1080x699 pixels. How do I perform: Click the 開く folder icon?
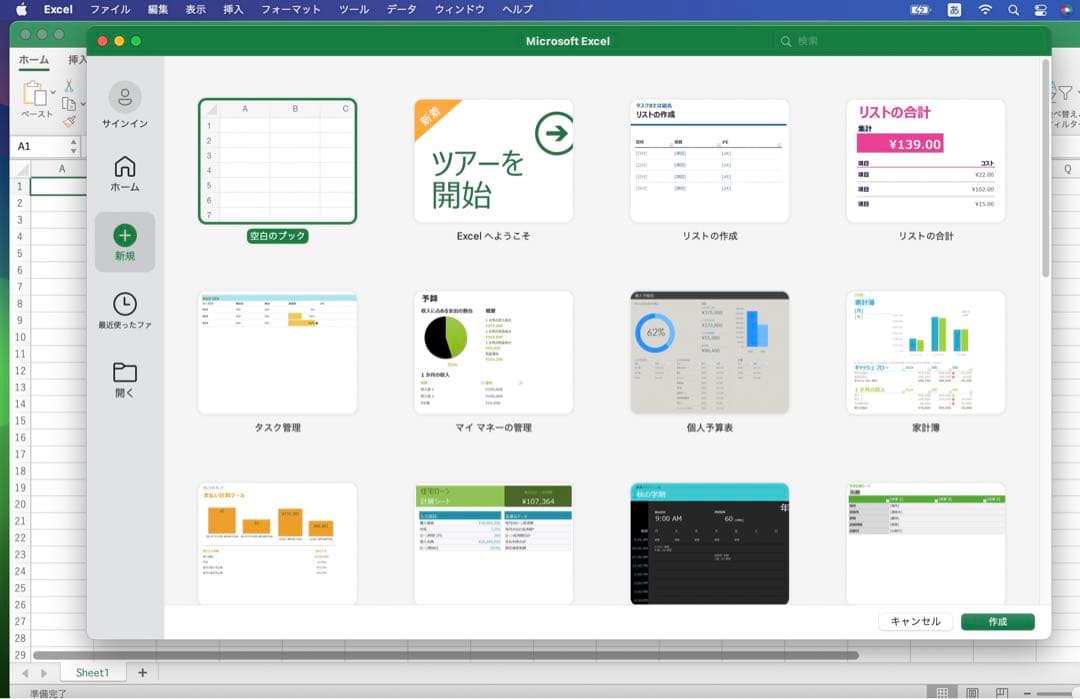125,373
